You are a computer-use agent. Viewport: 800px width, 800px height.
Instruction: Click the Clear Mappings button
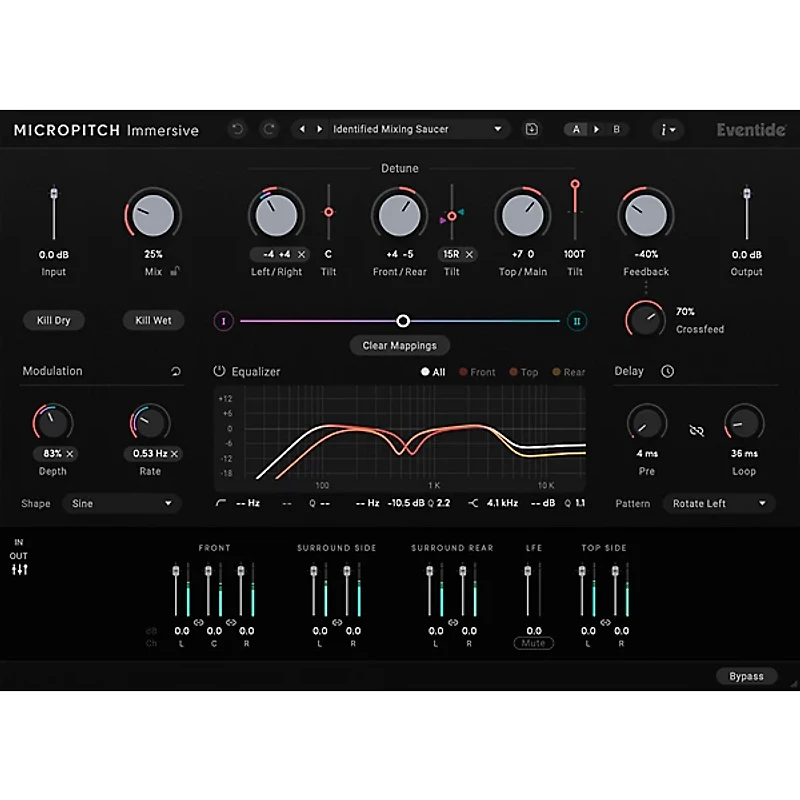399,345
